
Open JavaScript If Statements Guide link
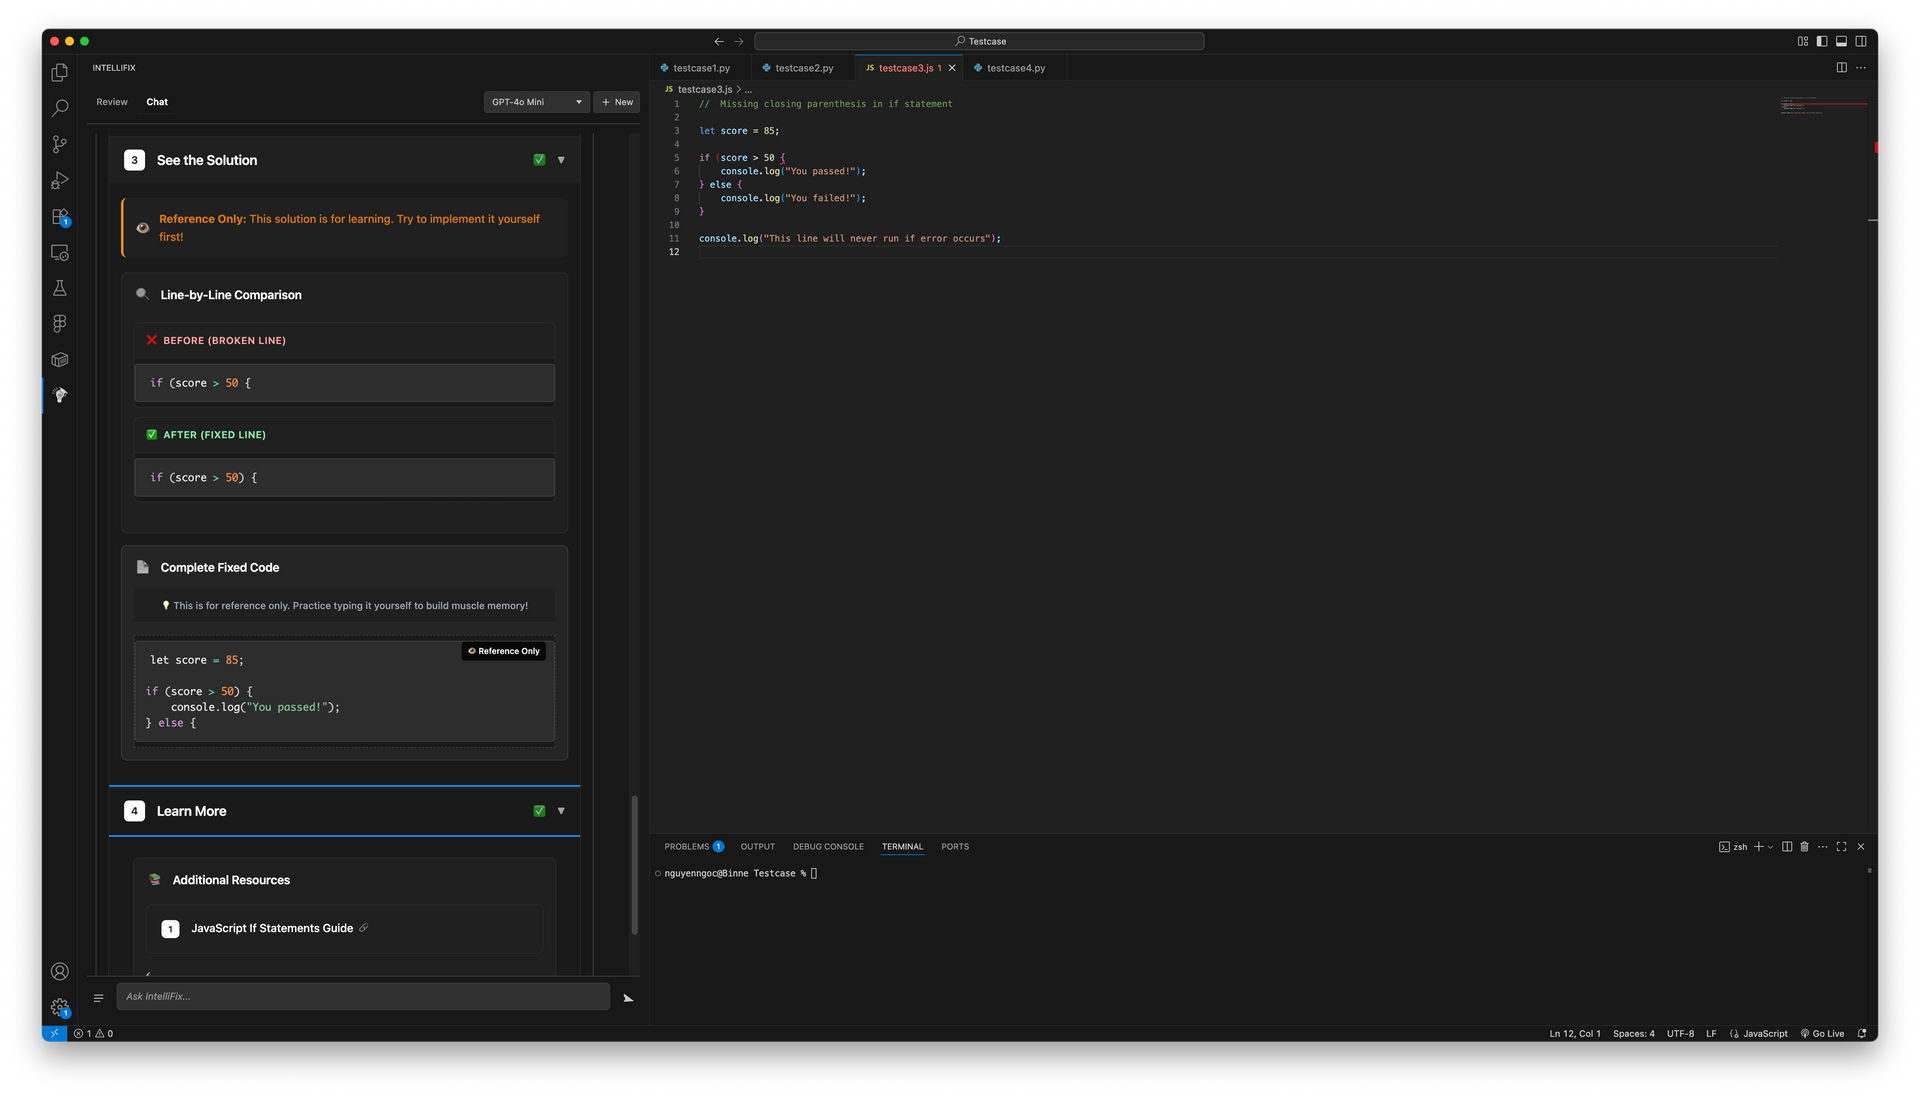pyautogui.click(x=272, y=928)
